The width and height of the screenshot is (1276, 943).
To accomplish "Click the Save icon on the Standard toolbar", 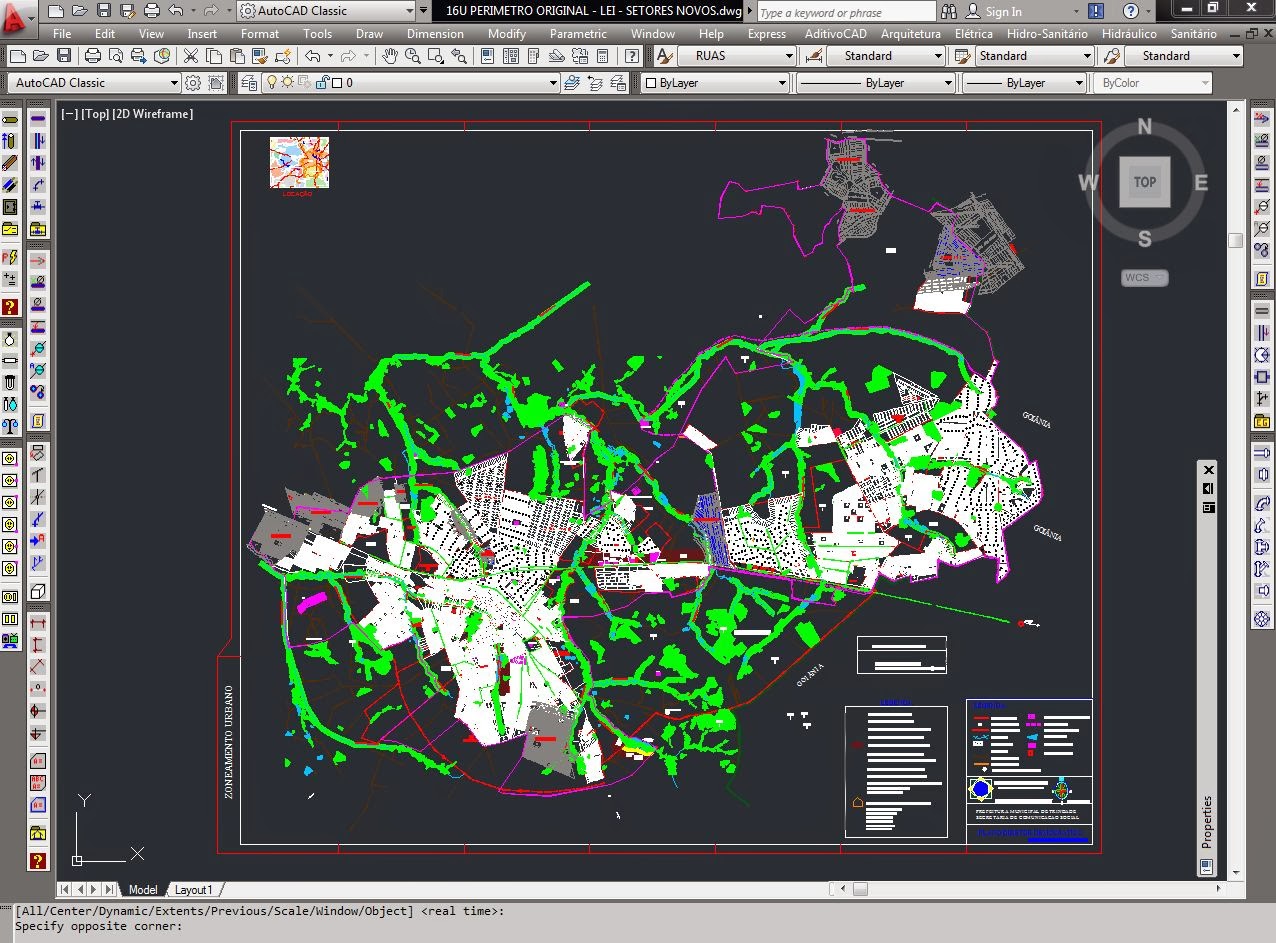I will click(64, 57).
